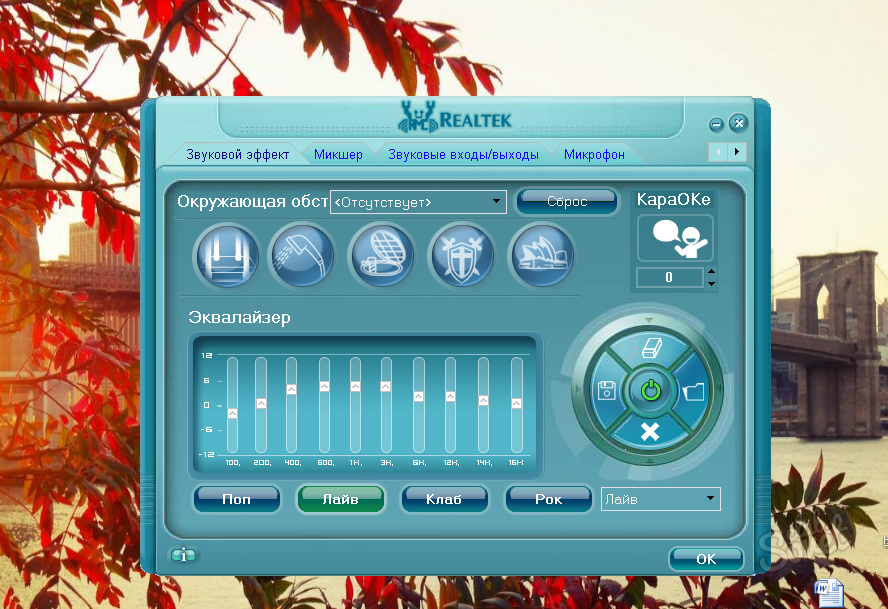Click the X icon on equalizer wheel
Viewport: 888px width, 609px height.
650,433
